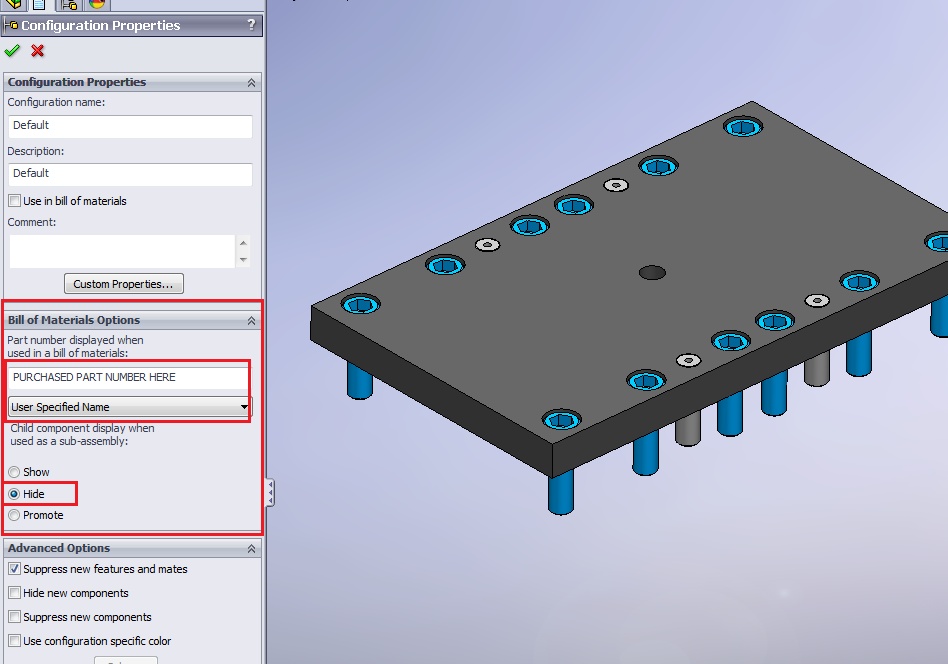Accept changes with the green checkmark

(x=12, y=51)
